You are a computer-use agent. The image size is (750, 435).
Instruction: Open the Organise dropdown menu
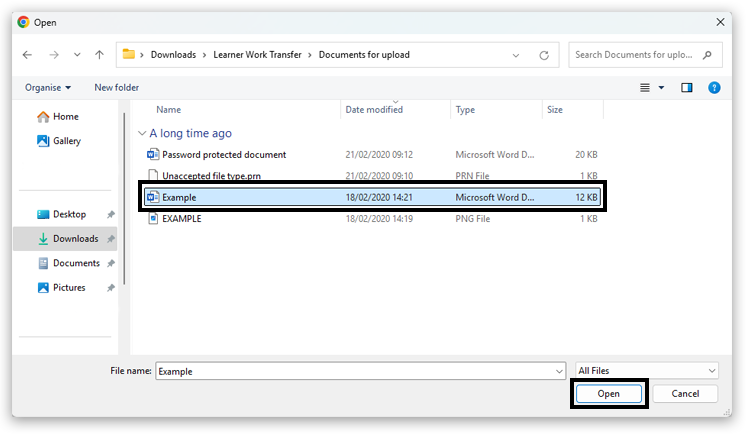tap(48, 88)
